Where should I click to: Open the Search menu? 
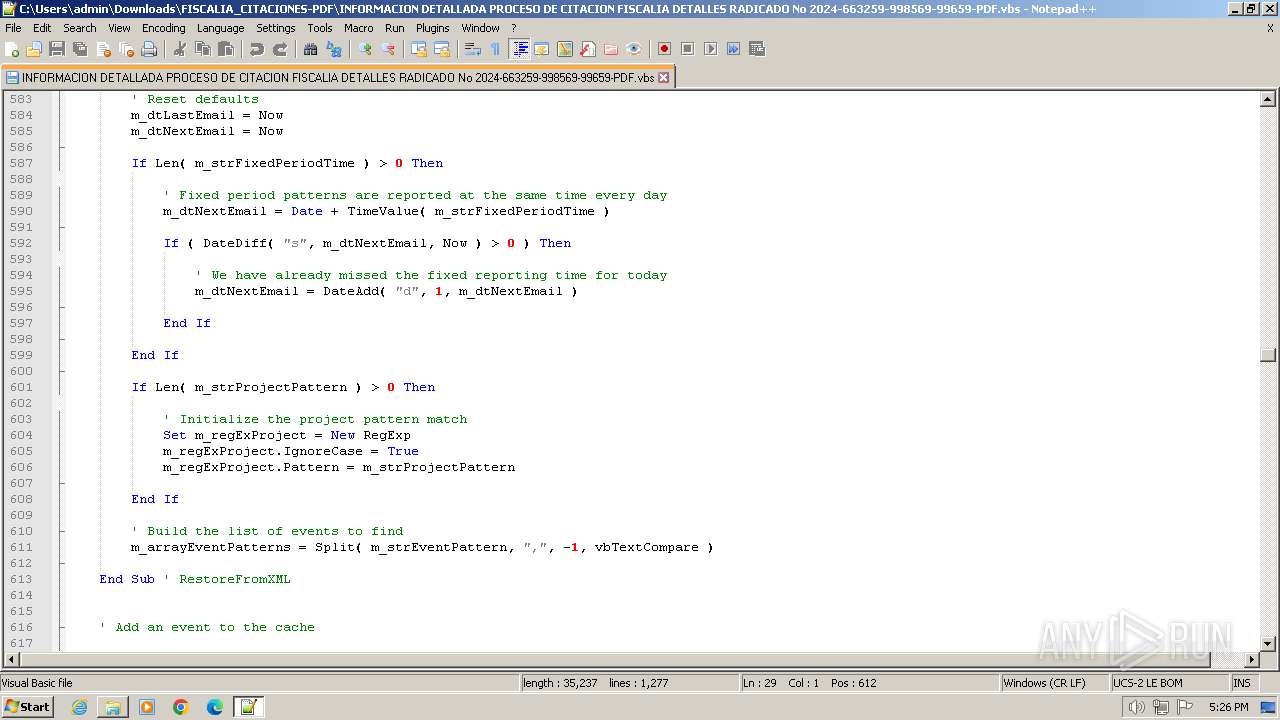(80, 28)
